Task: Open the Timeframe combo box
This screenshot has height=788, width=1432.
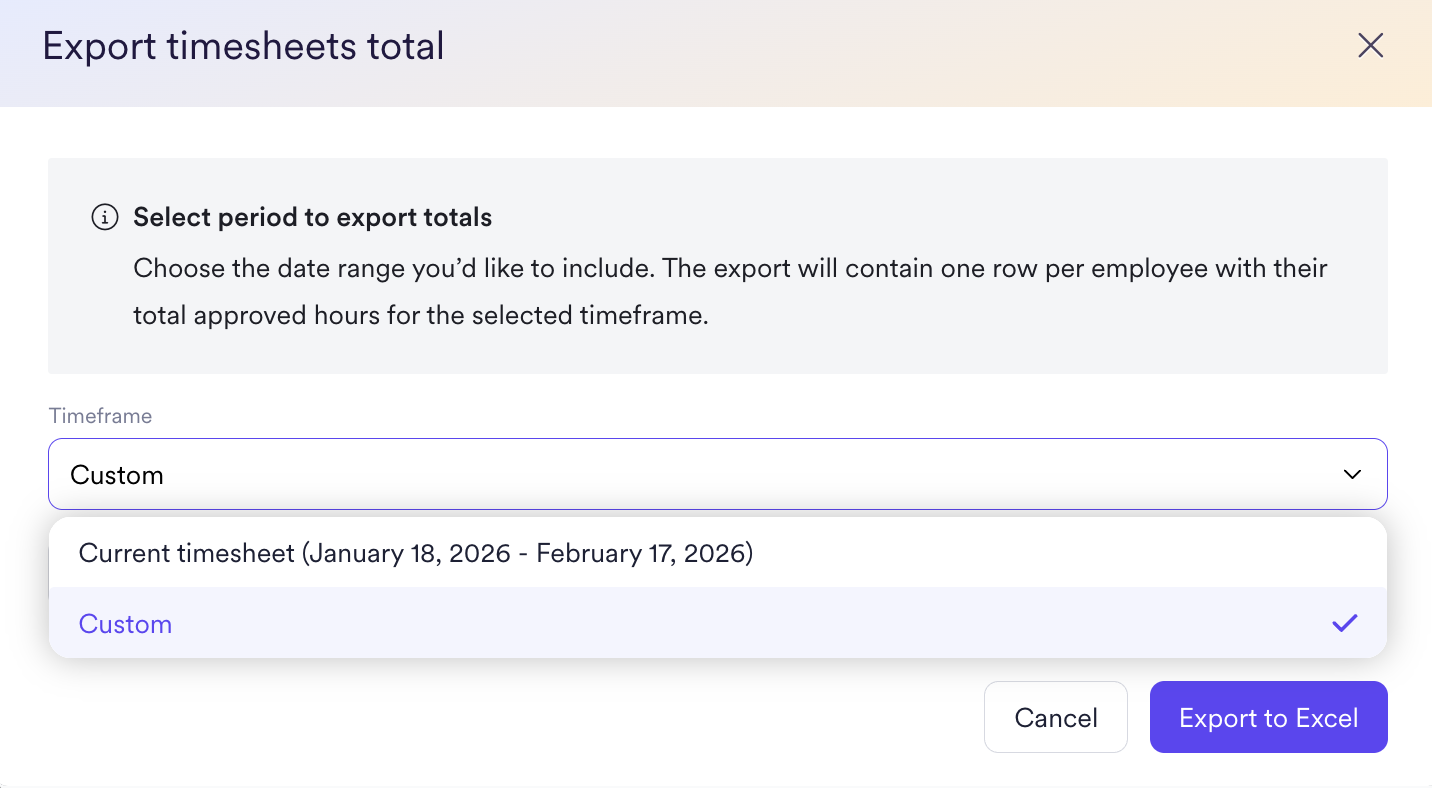Action: pos(700,474)
